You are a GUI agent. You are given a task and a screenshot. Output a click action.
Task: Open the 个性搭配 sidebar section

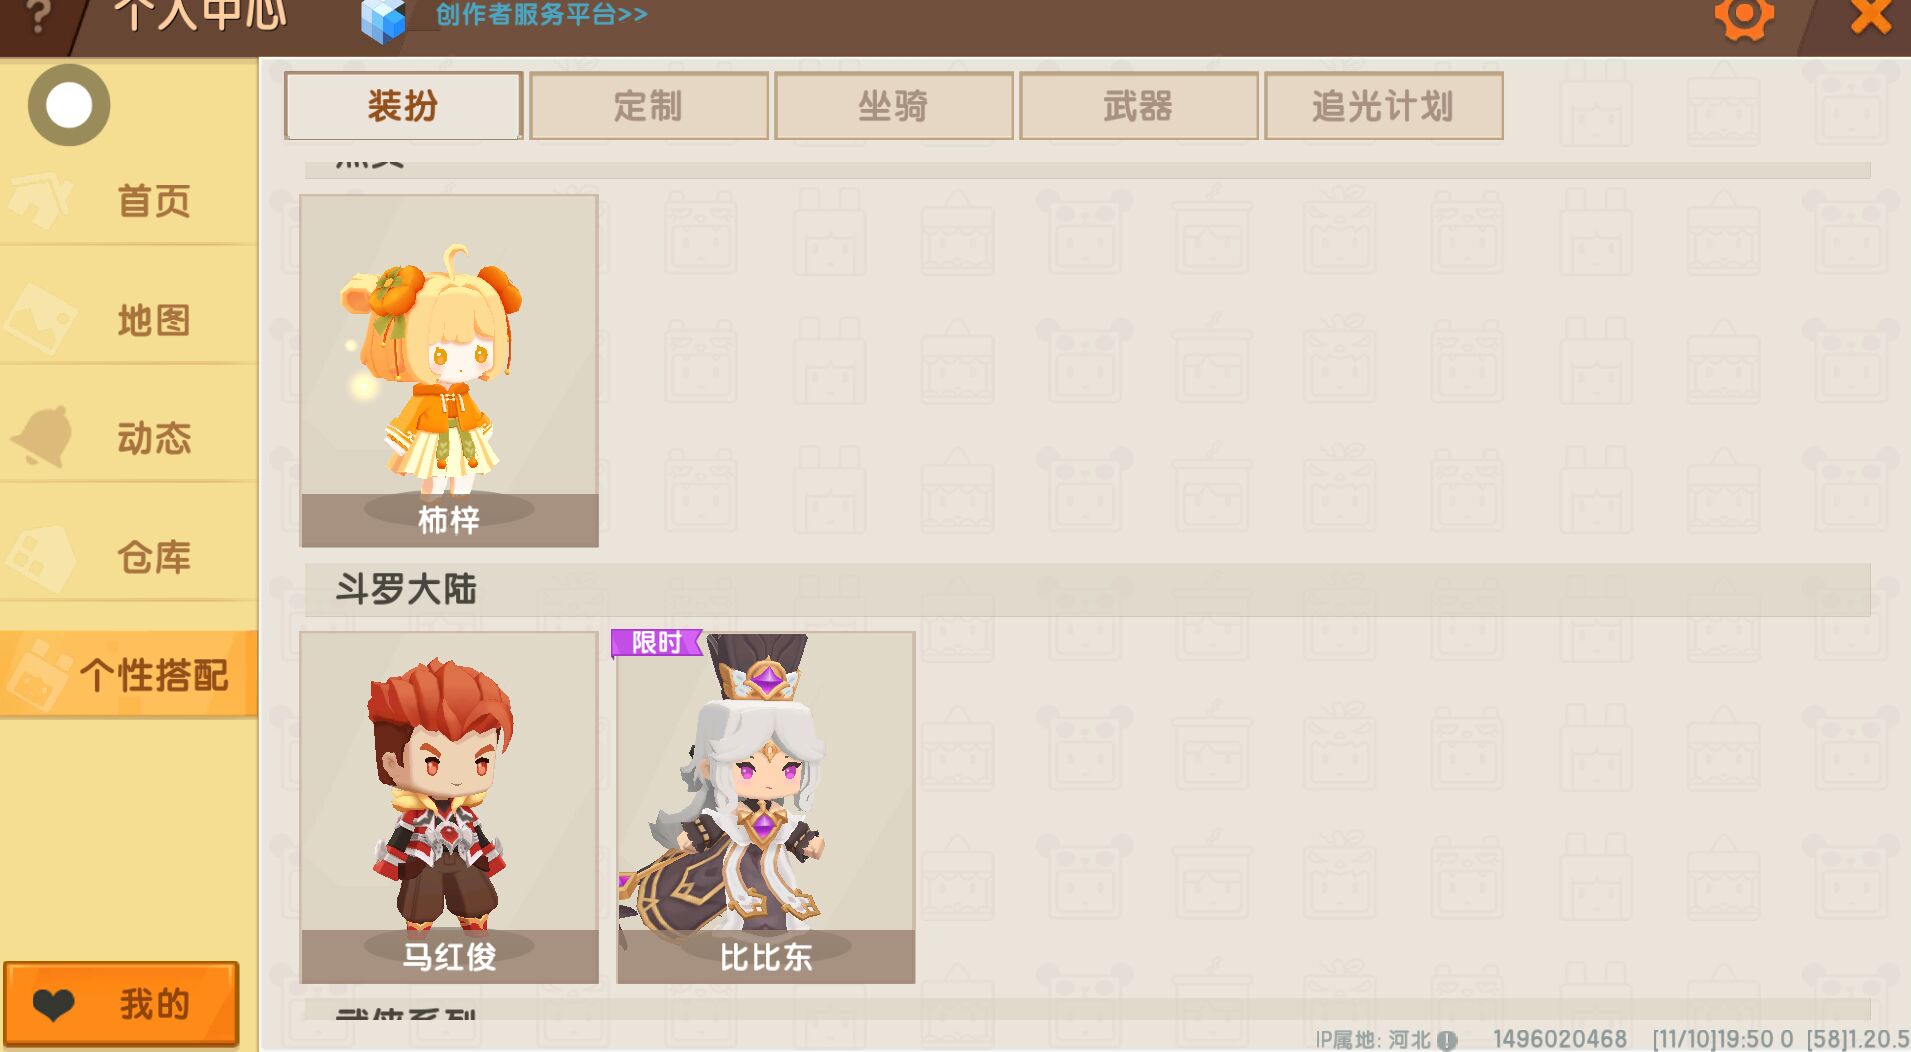click(129, 674)
